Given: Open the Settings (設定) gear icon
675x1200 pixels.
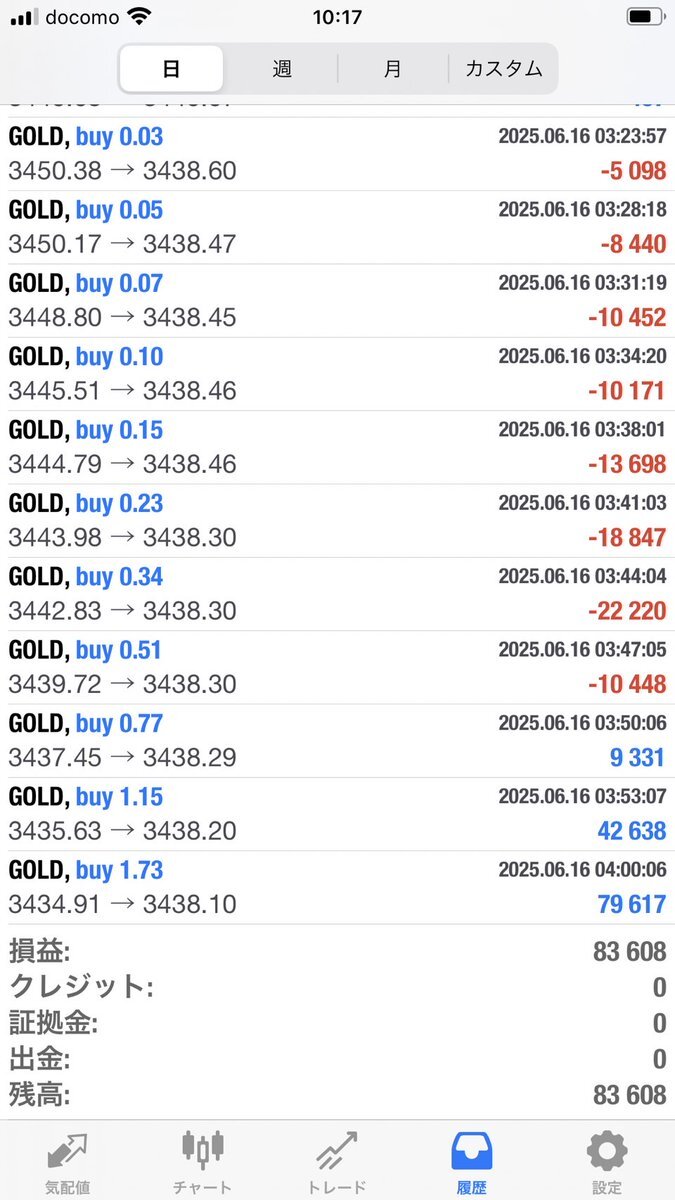Looking at the screenshot, I should coord(607,1151).
